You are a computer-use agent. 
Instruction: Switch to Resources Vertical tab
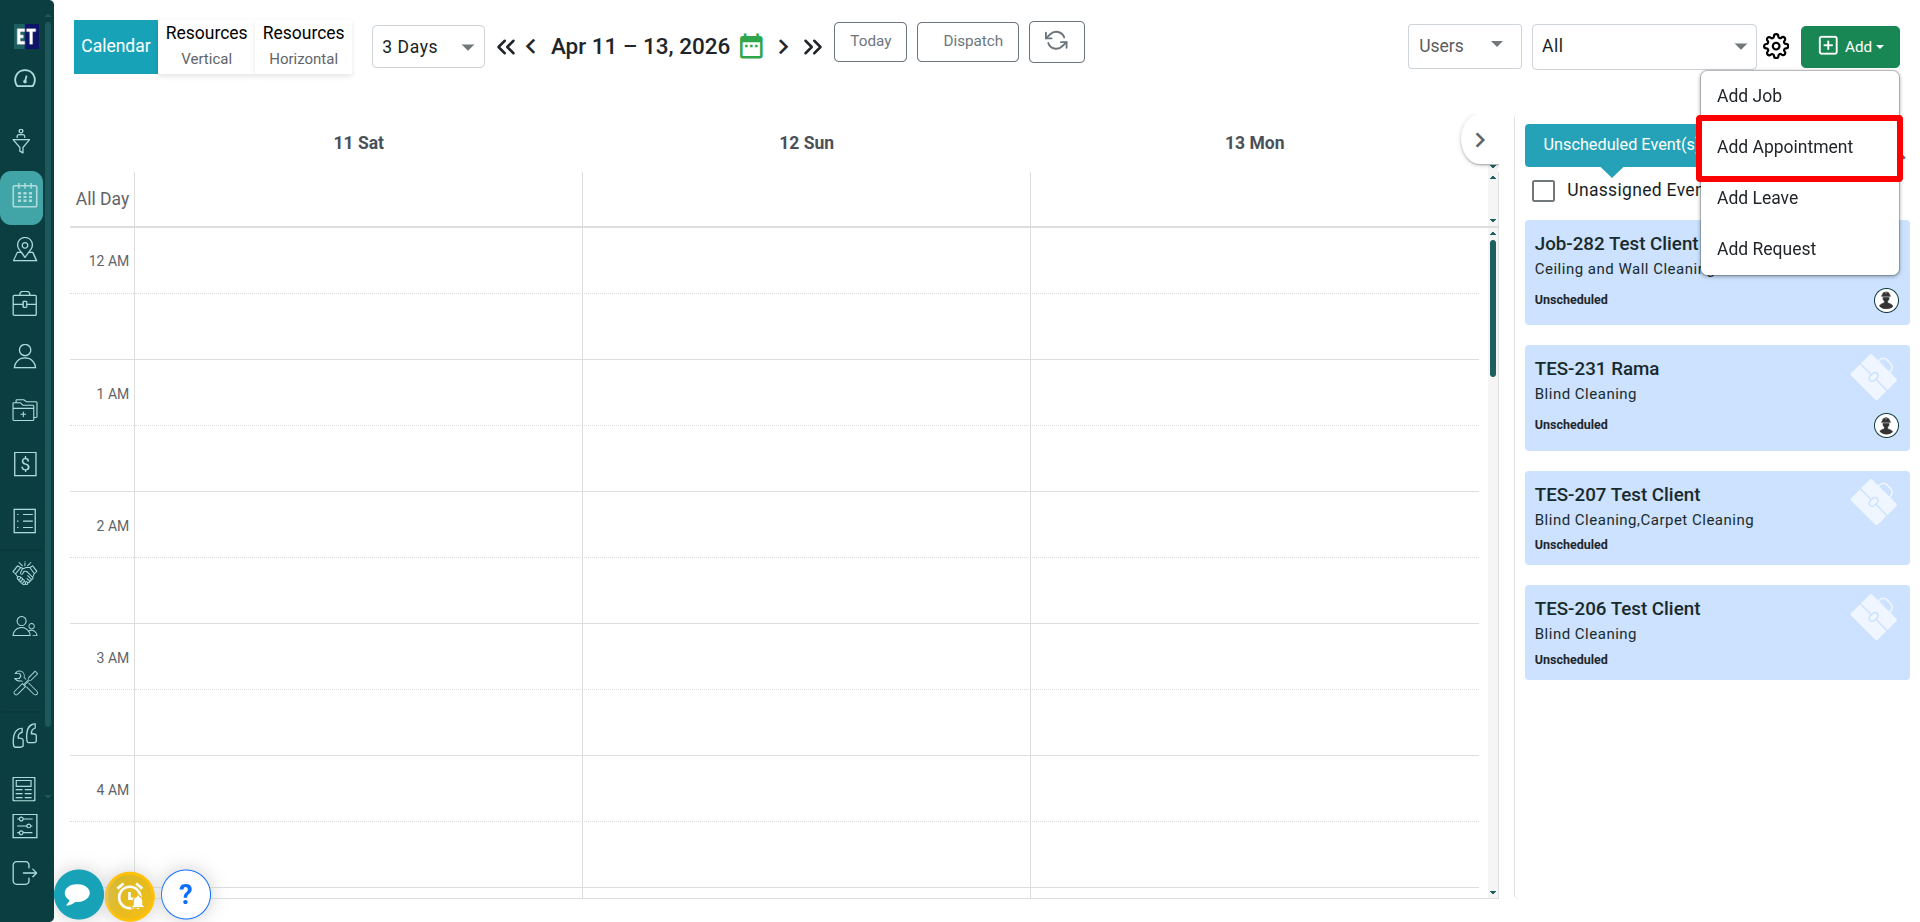click(206, 46)
